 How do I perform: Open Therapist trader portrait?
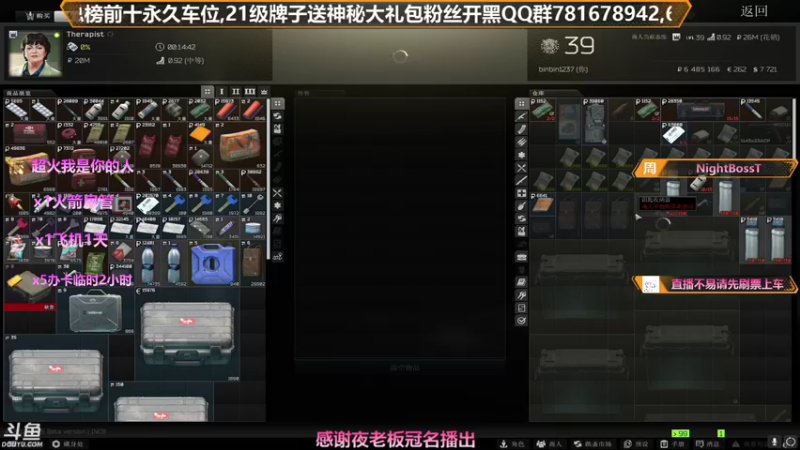[35, 54]
